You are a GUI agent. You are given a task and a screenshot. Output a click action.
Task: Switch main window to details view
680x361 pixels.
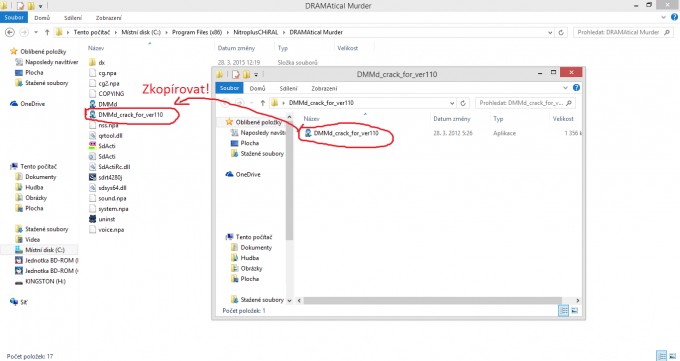point(662,356)
